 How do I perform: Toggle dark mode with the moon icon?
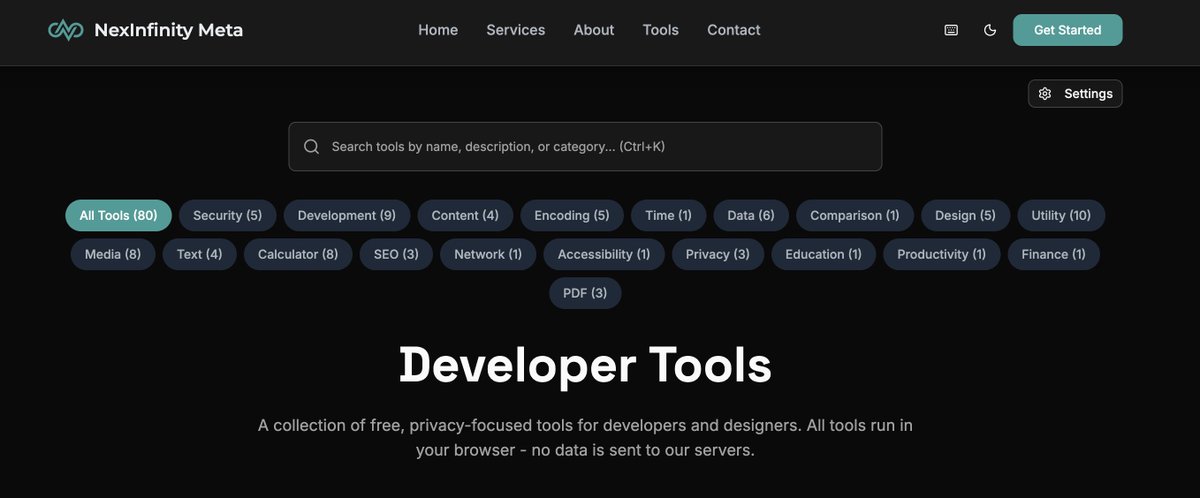[990, 30]
